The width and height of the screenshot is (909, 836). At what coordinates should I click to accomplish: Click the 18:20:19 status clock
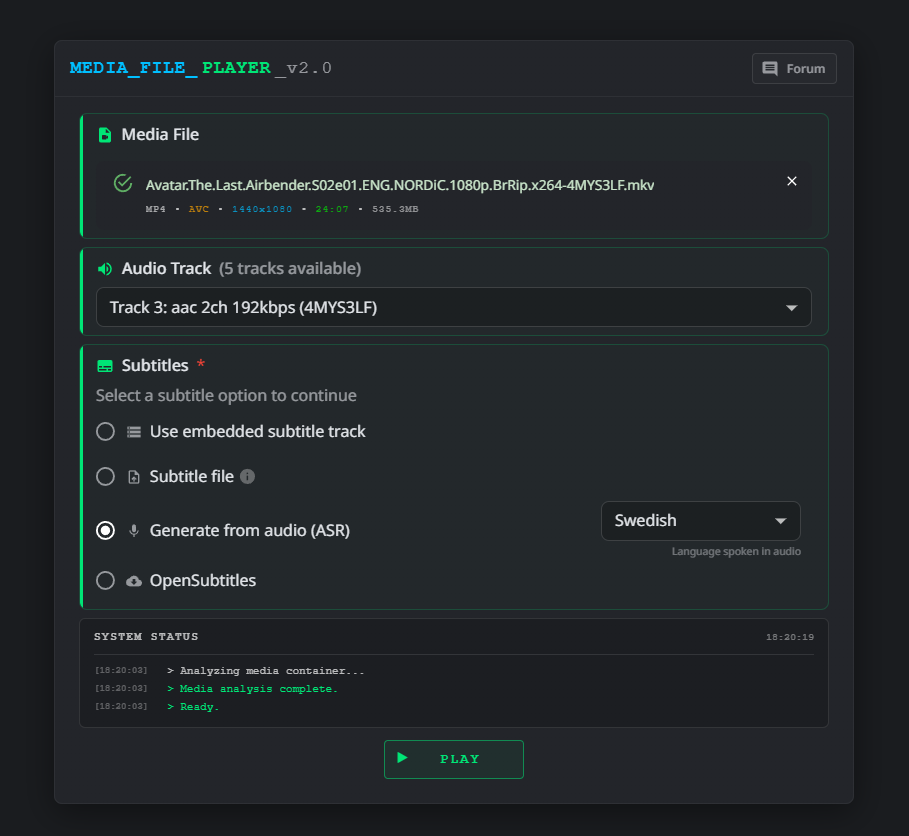[x=790, y=637]
